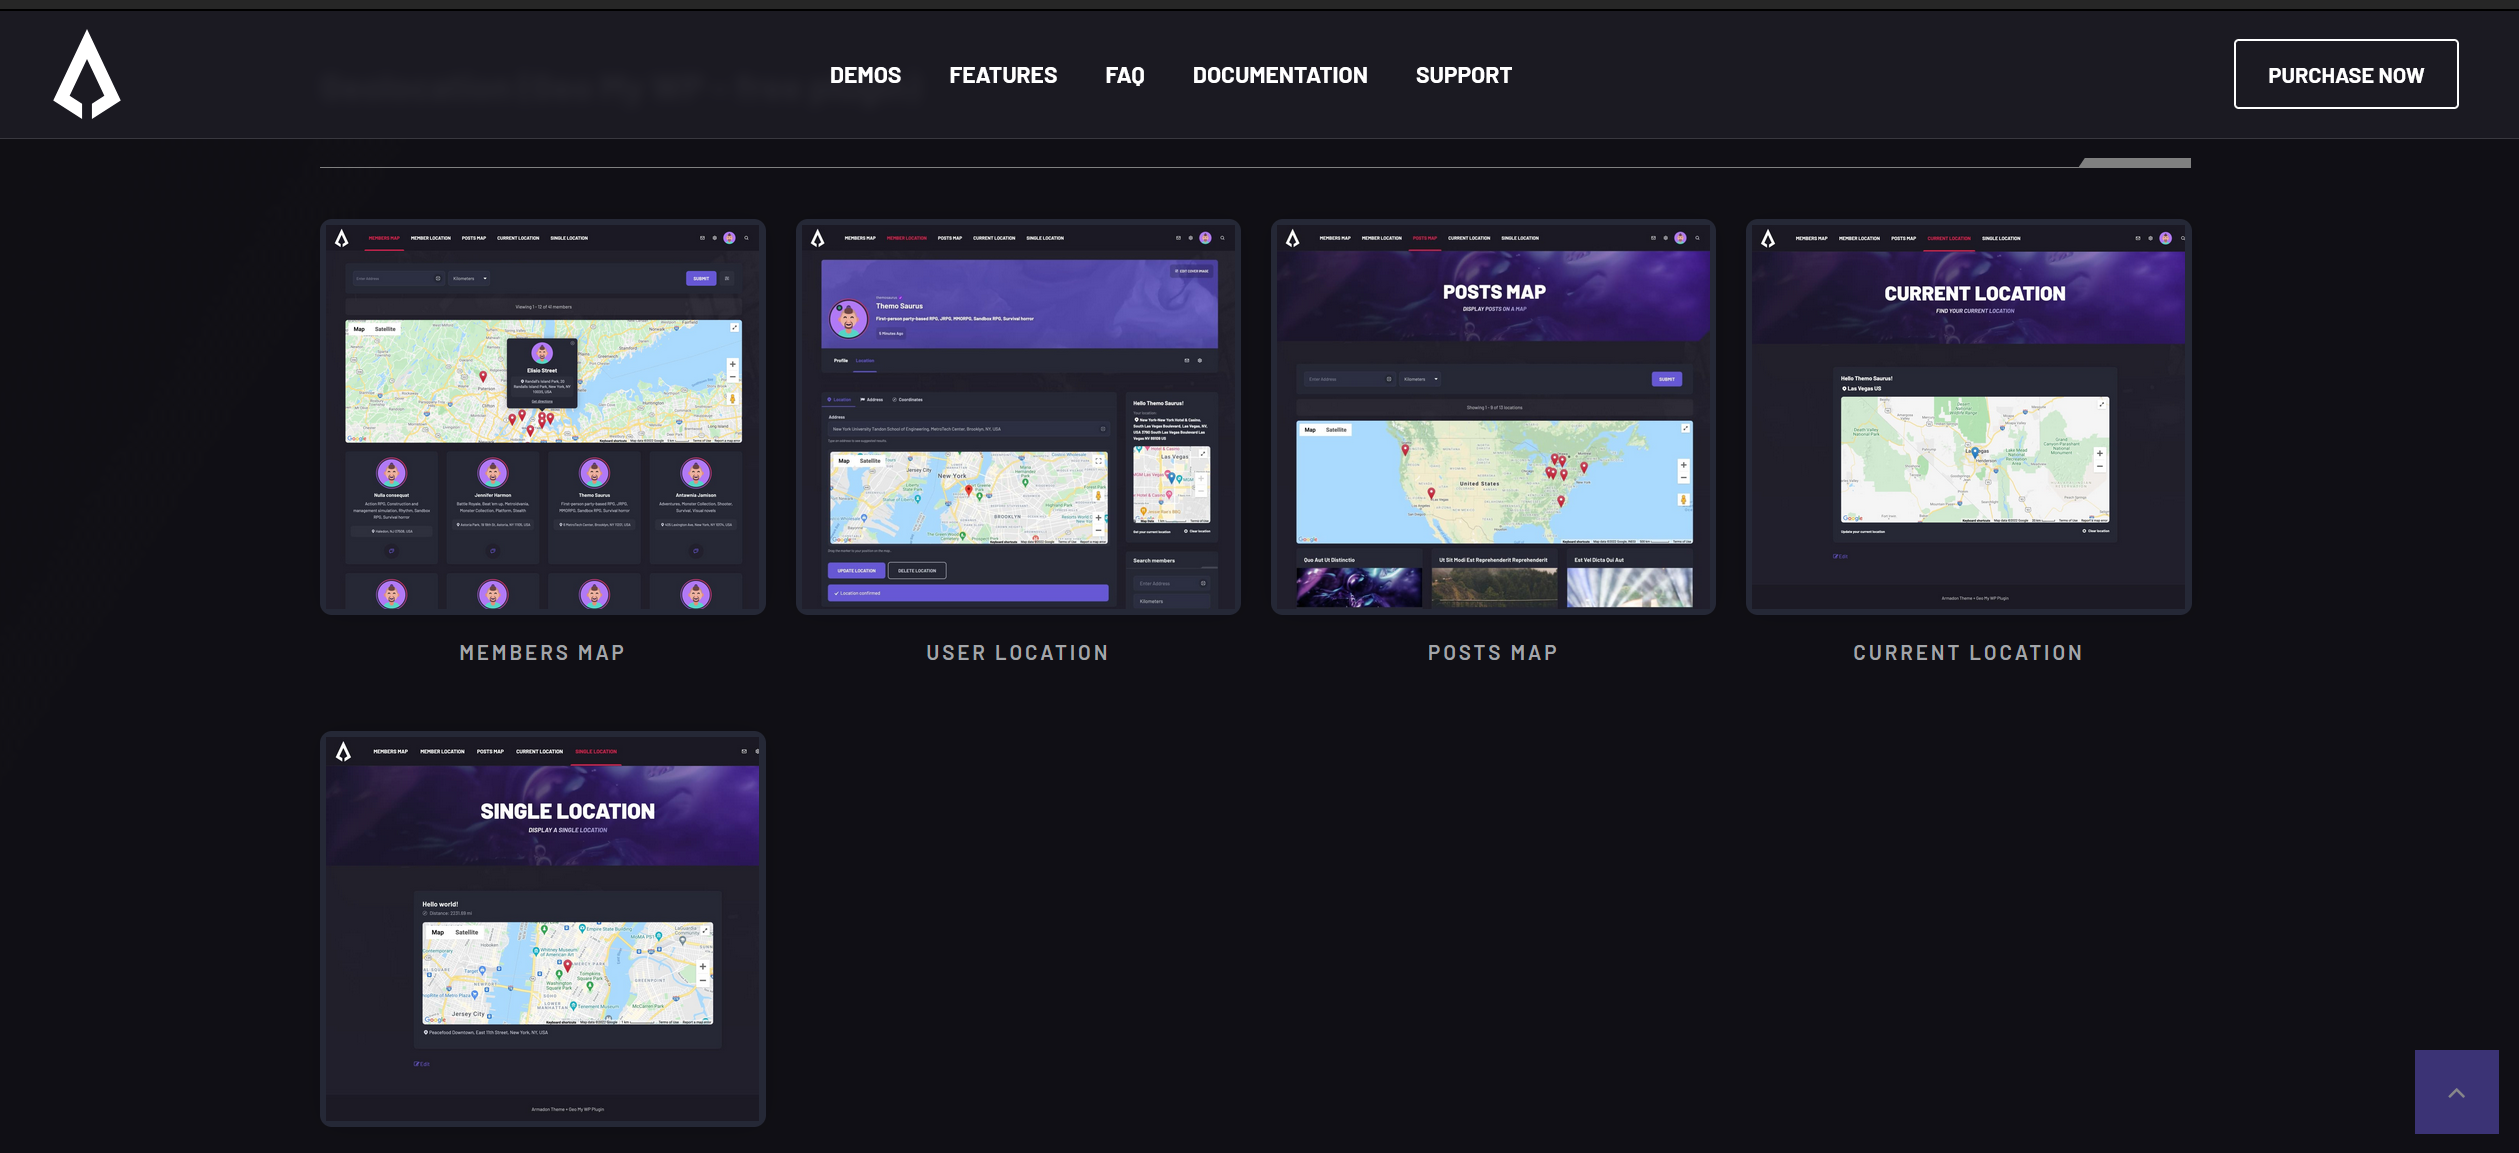The height and width of the screenshot is (1153, 2519).
Task: Click the Update Location button in User Location preview
Action: tap(856, 571)
